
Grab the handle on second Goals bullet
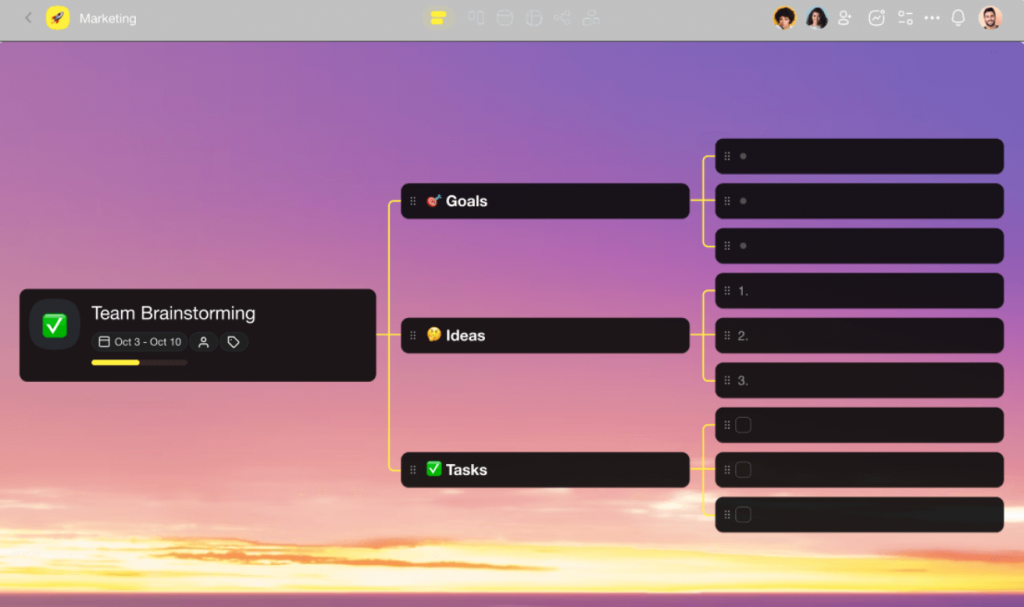(727, 201)
